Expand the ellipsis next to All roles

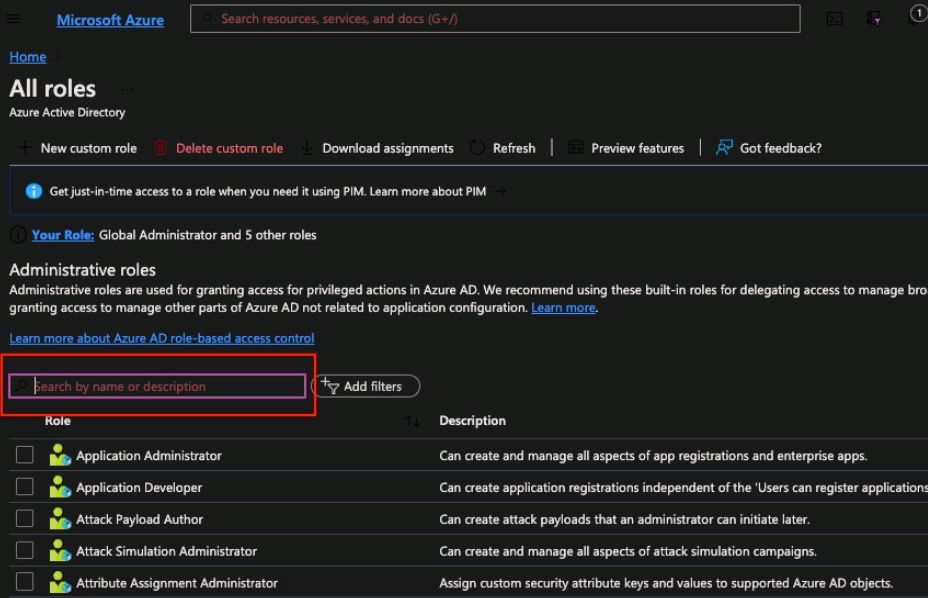(127, 88)
